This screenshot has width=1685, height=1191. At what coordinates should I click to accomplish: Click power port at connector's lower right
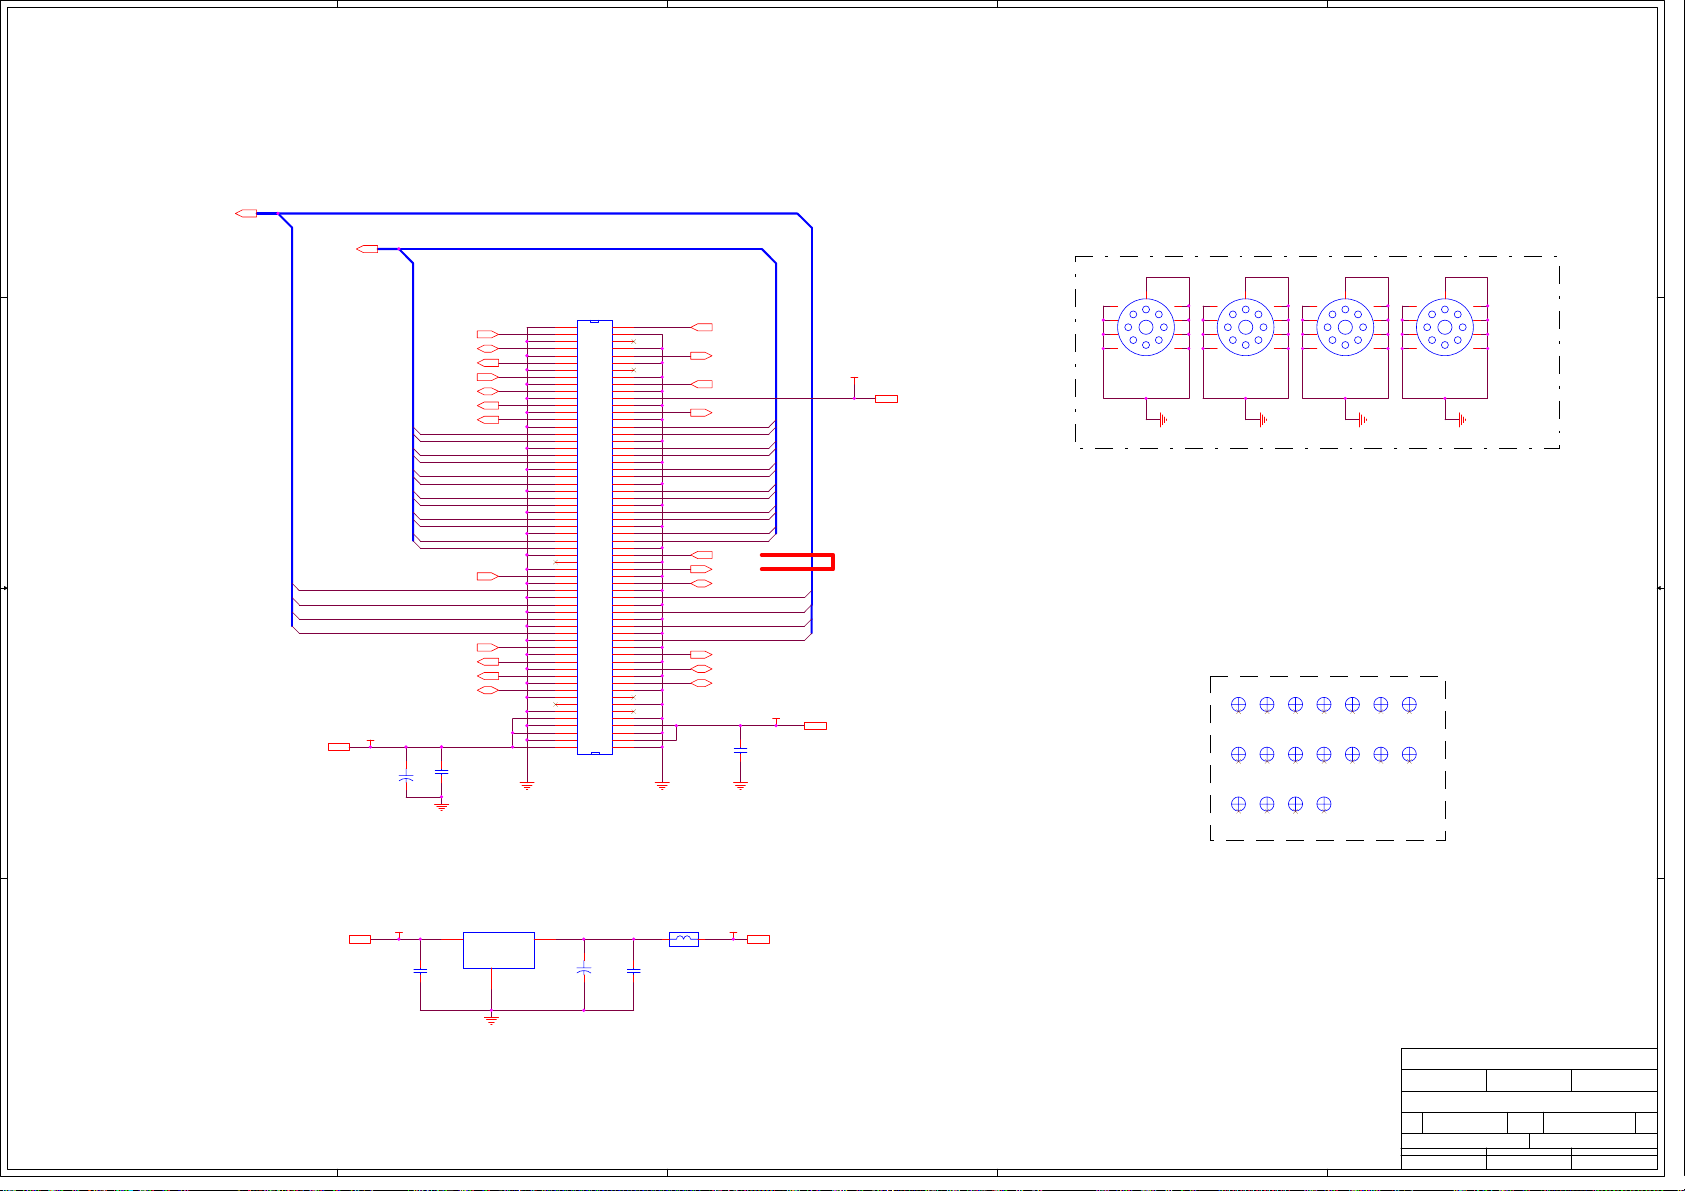click(815, 725)
